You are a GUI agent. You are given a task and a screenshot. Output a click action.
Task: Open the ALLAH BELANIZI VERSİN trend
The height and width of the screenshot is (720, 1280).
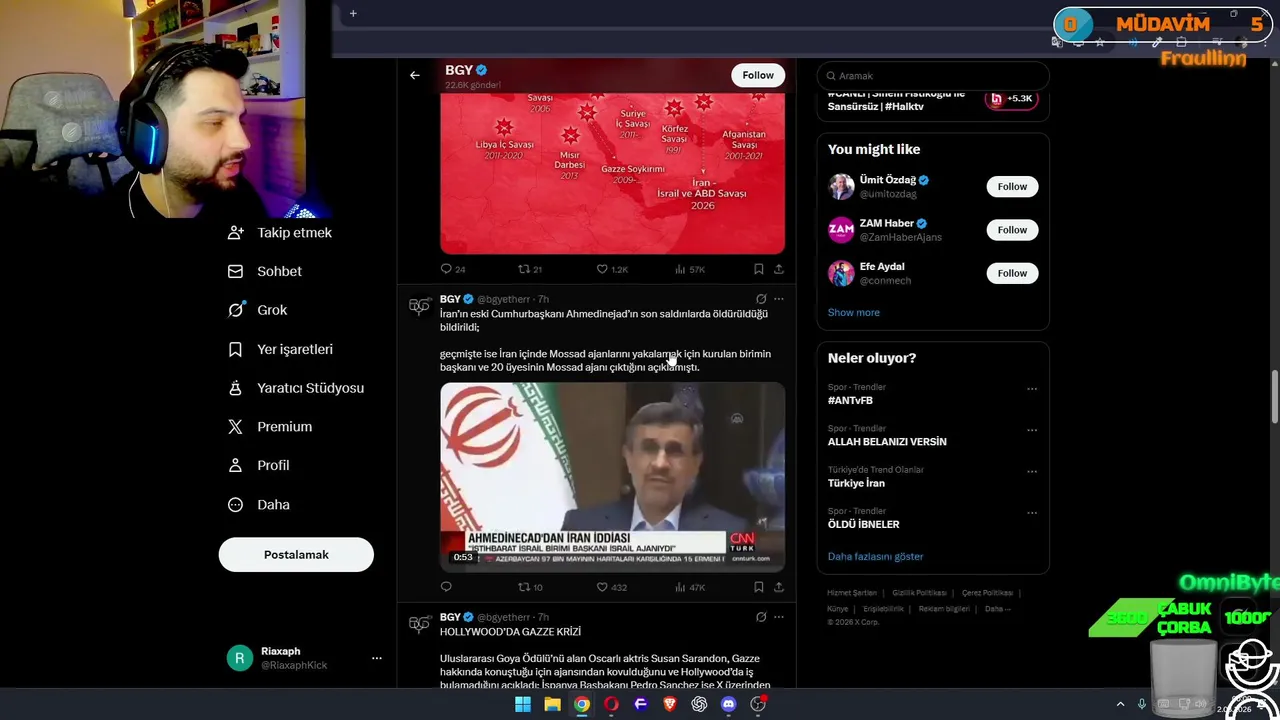(887, 442)
